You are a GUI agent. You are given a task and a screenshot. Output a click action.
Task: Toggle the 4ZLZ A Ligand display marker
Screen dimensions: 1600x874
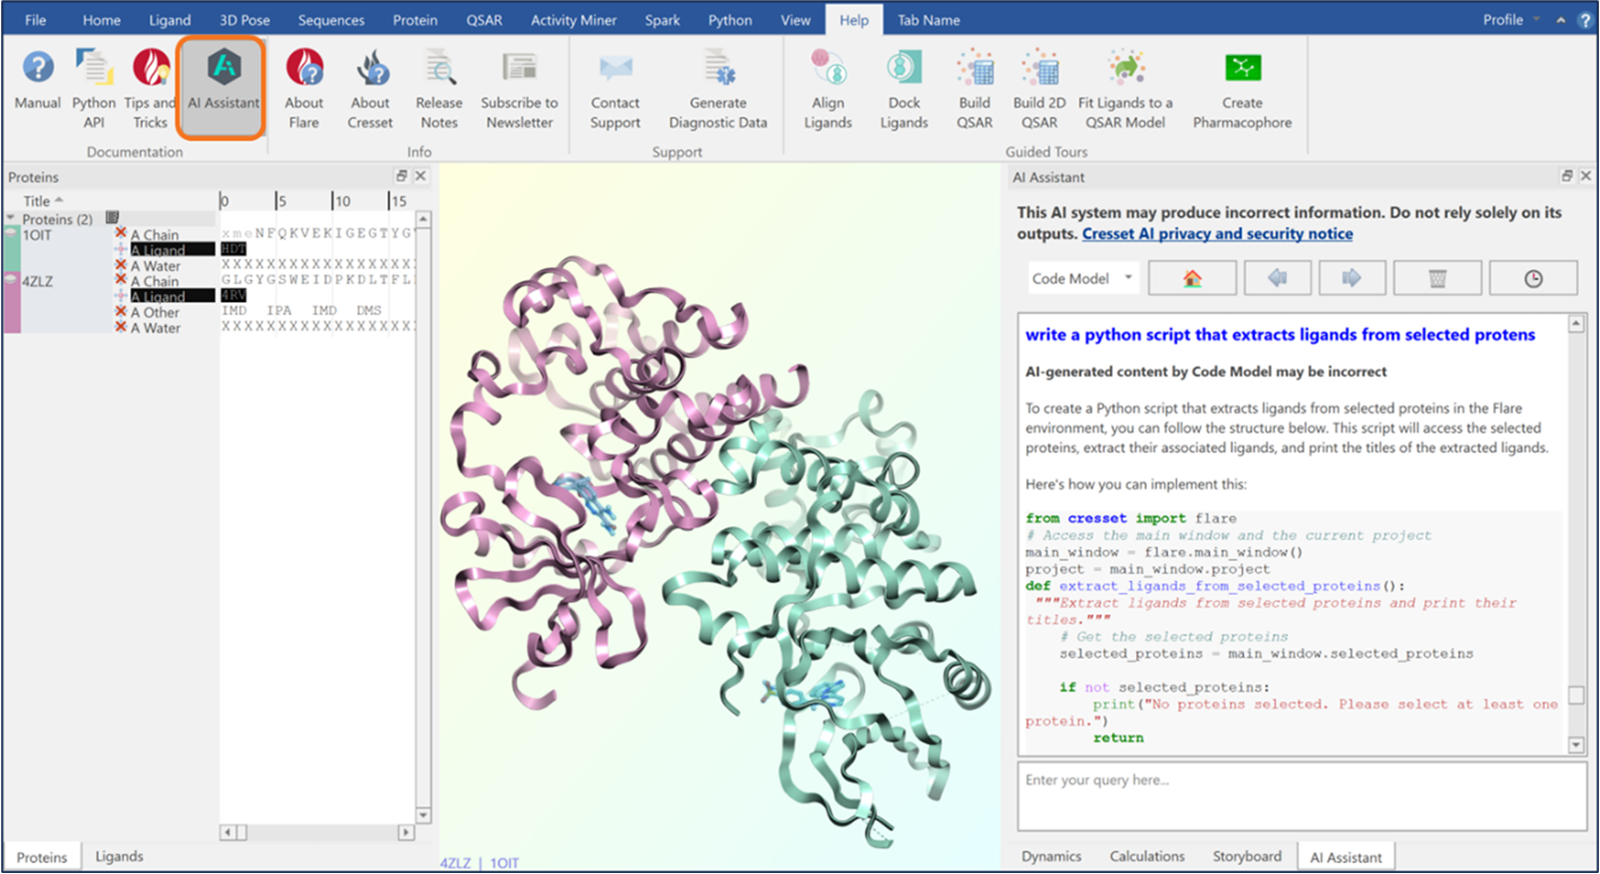pyautogui.click(x=121, y=296)
